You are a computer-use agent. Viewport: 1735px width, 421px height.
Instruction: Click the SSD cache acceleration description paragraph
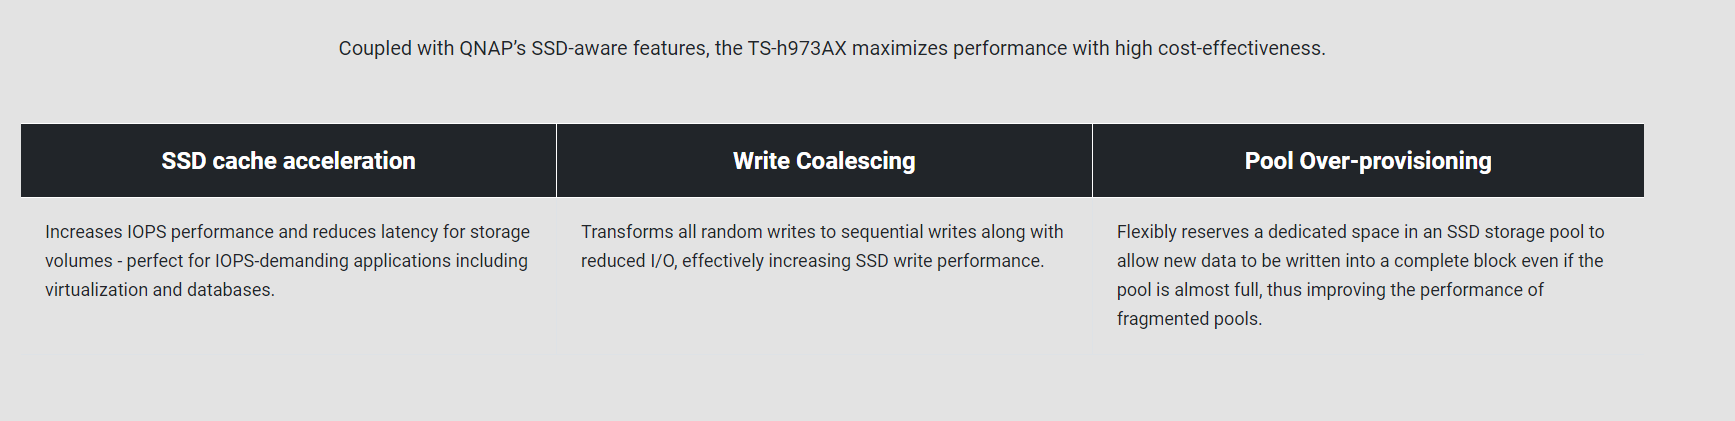click(287, 261)
